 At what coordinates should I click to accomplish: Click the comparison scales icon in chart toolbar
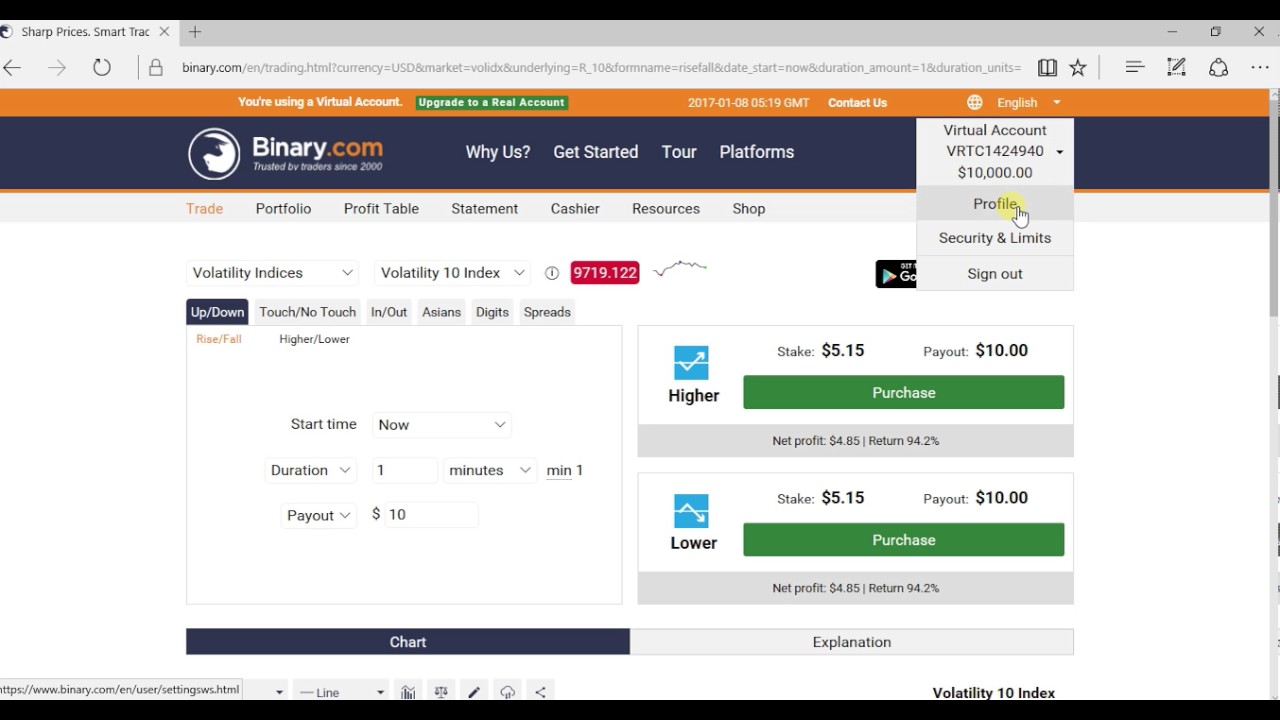tap(441, 692)
